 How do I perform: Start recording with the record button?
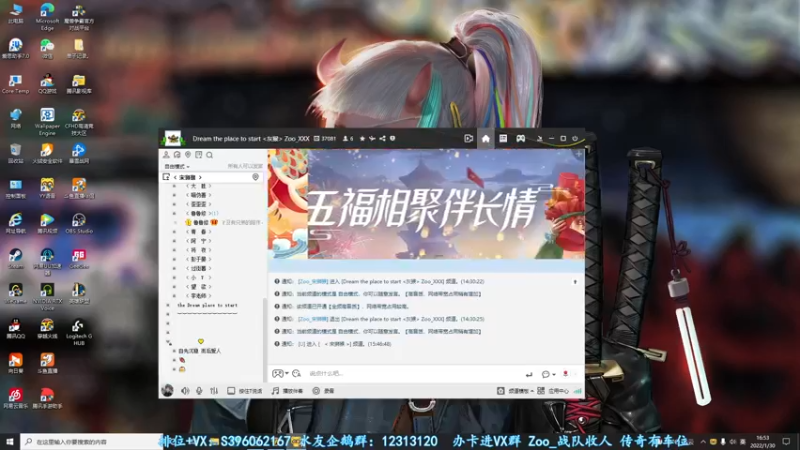323,391
